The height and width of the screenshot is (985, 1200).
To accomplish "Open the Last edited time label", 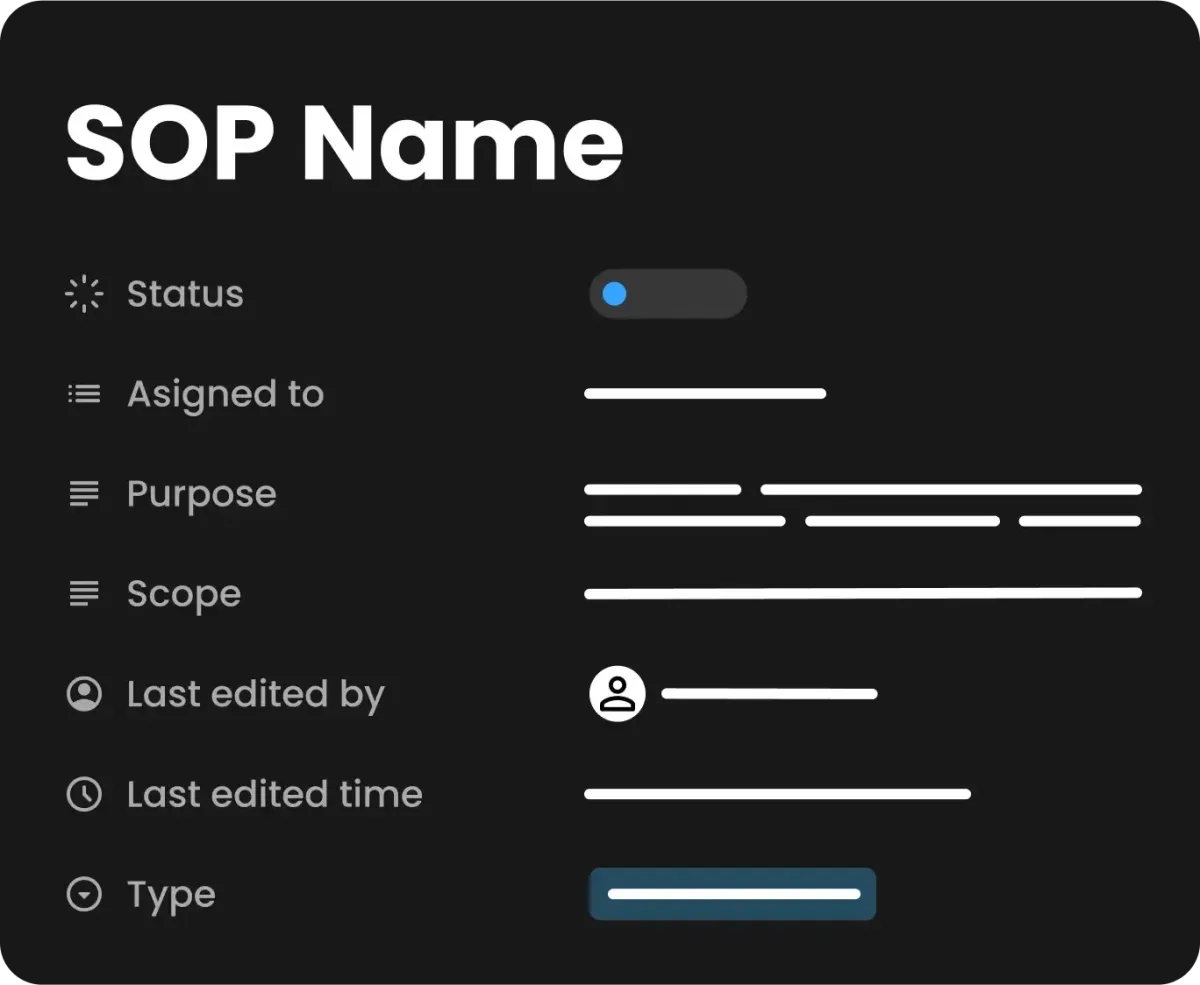I will [275, 794].
